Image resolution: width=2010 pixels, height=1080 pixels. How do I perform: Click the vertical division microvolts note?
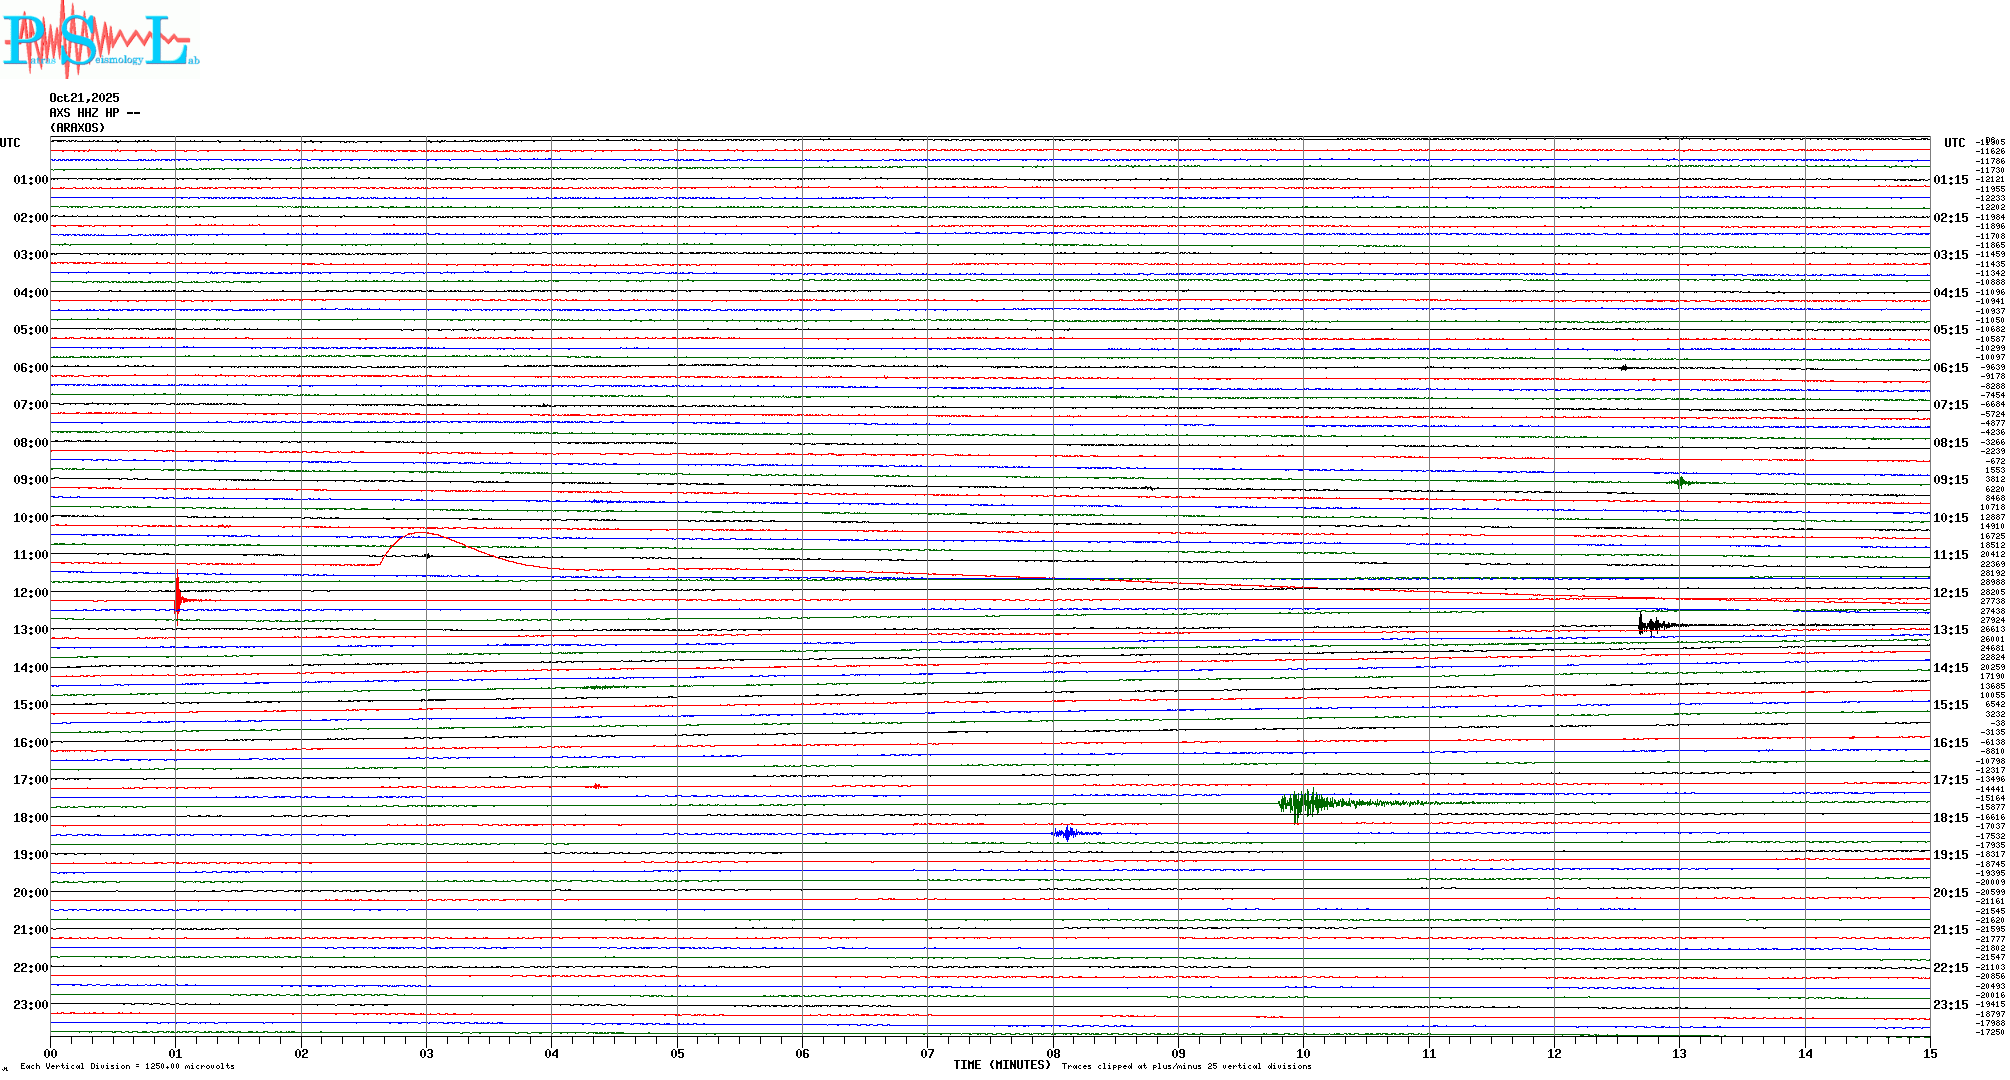(x=127, y=1066)
